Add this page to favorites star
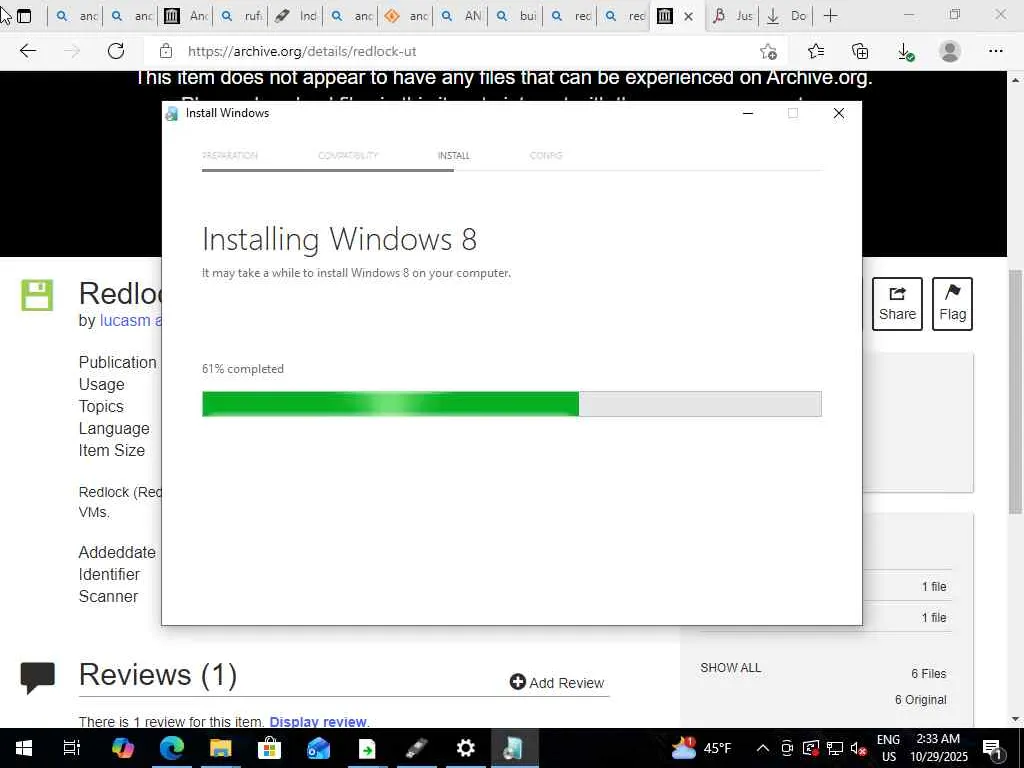Viewport: 1024px width, 768px height. tap(769, 51)
